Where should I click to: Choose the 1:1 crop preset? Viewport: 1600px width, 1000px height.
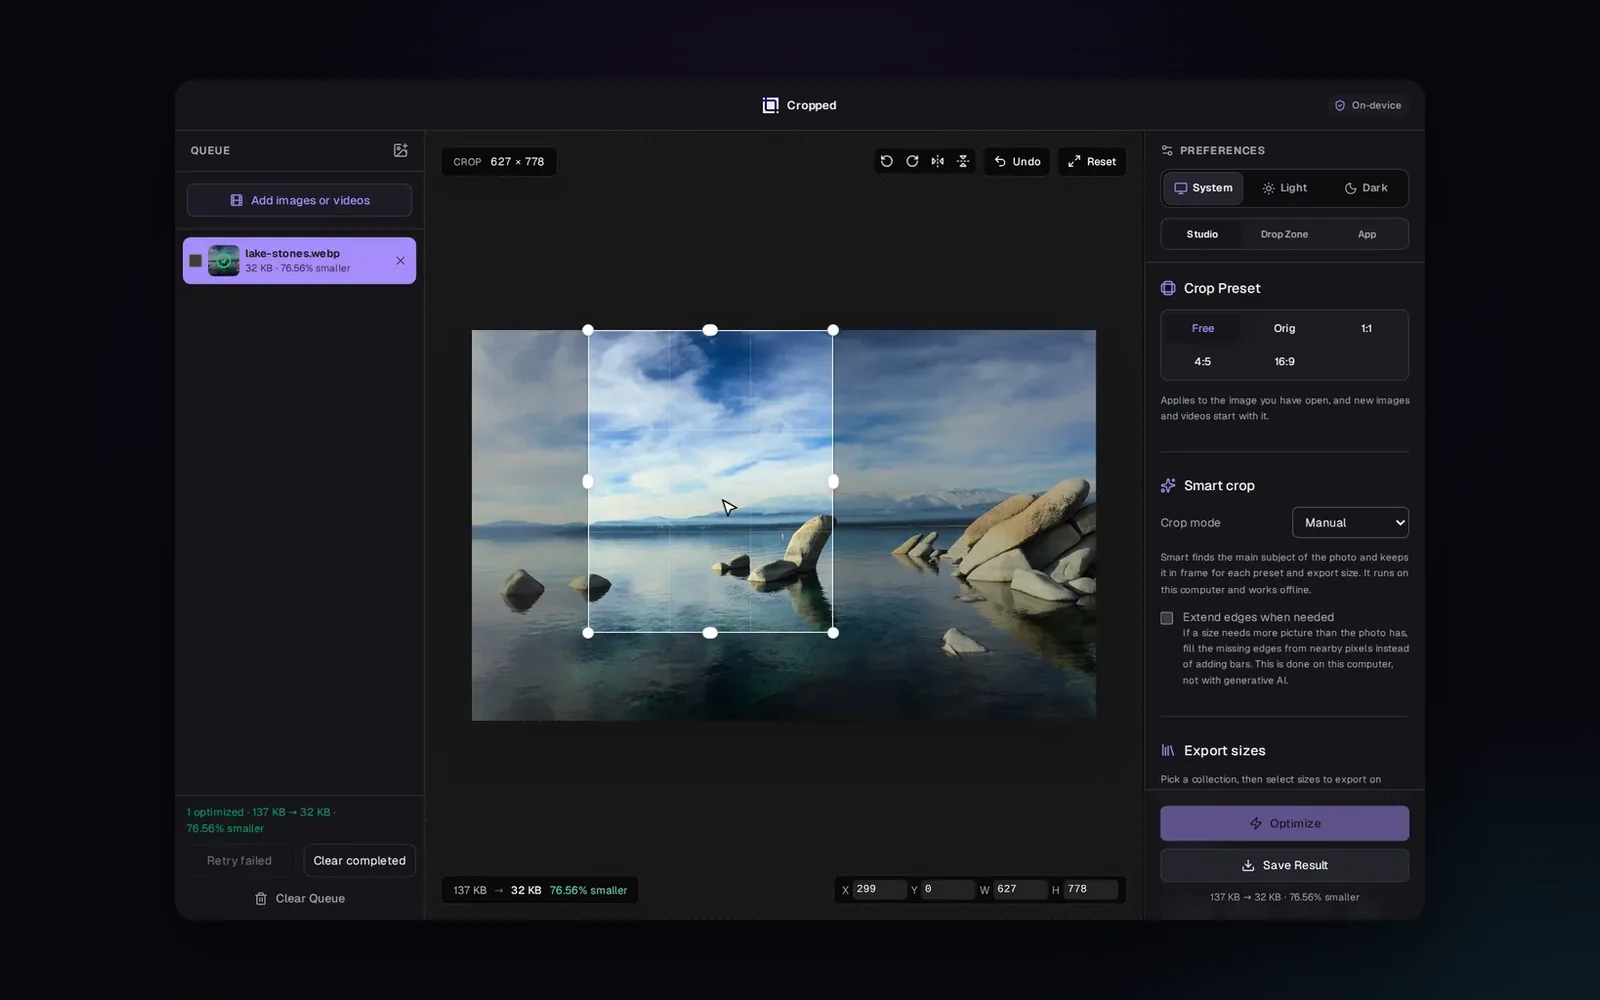tap(1366, 328)
